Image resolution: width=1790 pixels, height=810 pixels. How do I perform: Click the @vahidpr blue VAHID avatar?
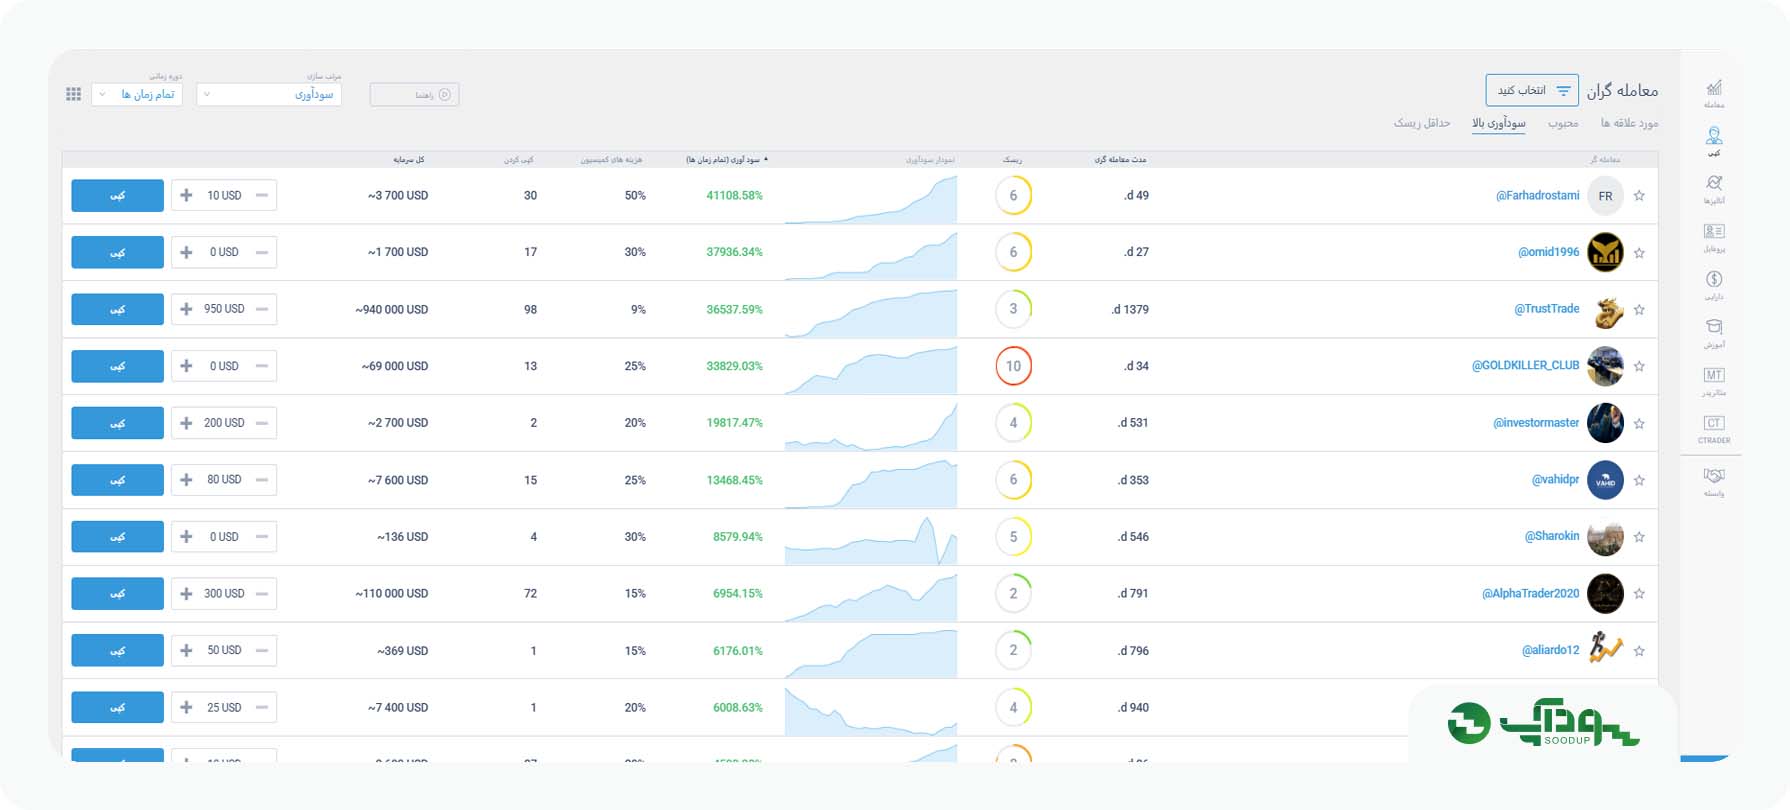click(1605, 480)
